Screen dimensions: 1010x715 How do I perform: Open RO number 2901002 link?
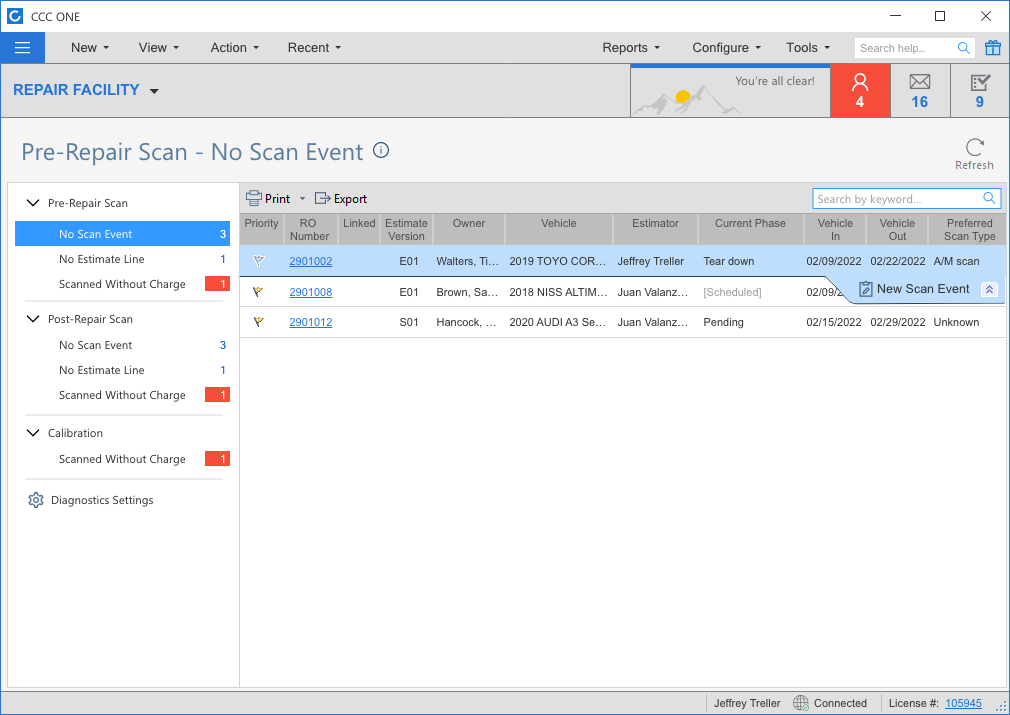coord(310,261)
